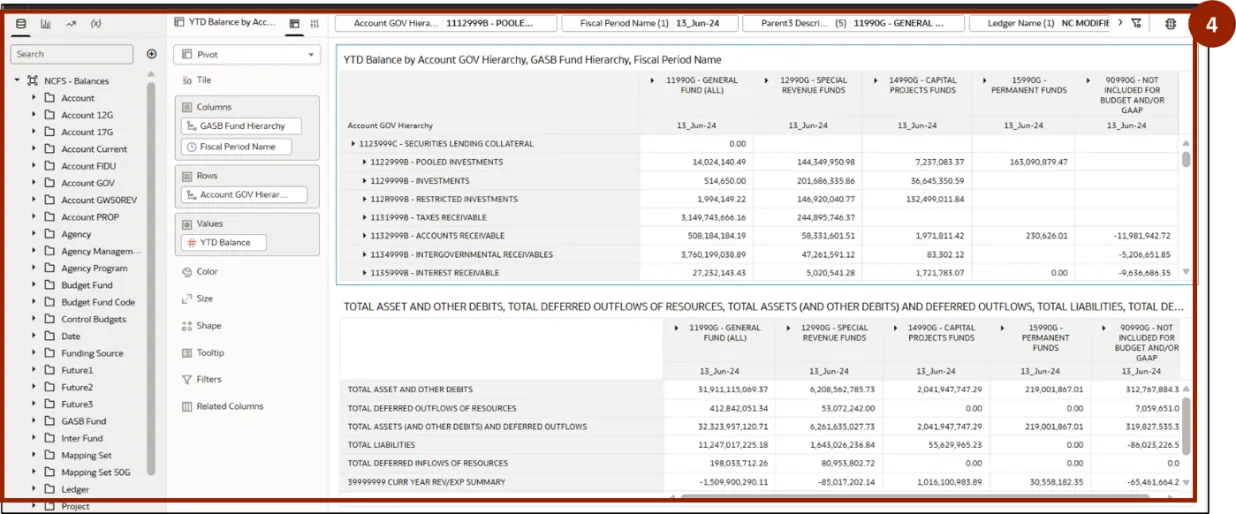Screen dimensions: 1236x514
Task: Expand the GASB Fund folder
Action: click(x=34, y=421)
